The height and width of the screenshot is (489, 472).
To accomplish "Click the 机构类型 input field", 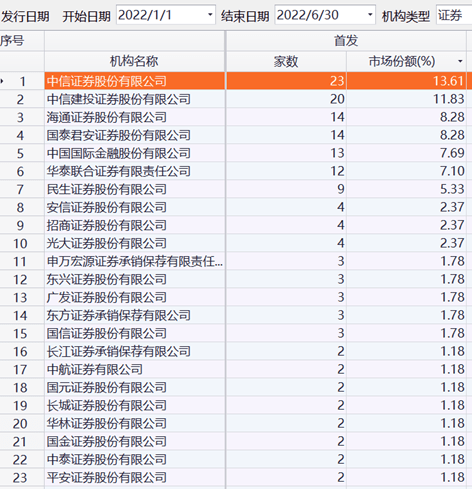I will 454,15.
